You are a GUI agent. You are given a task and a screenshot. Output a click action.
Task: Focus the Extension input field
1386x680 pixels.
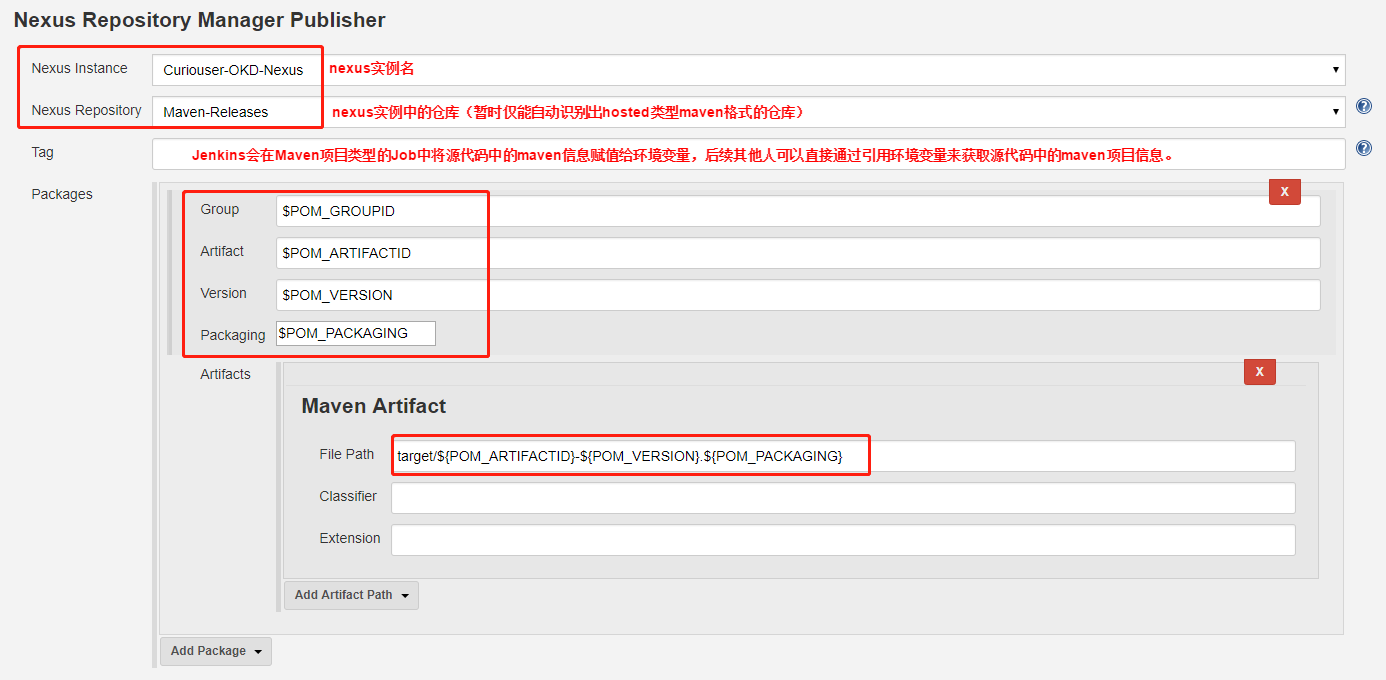(x=843, y=540)
